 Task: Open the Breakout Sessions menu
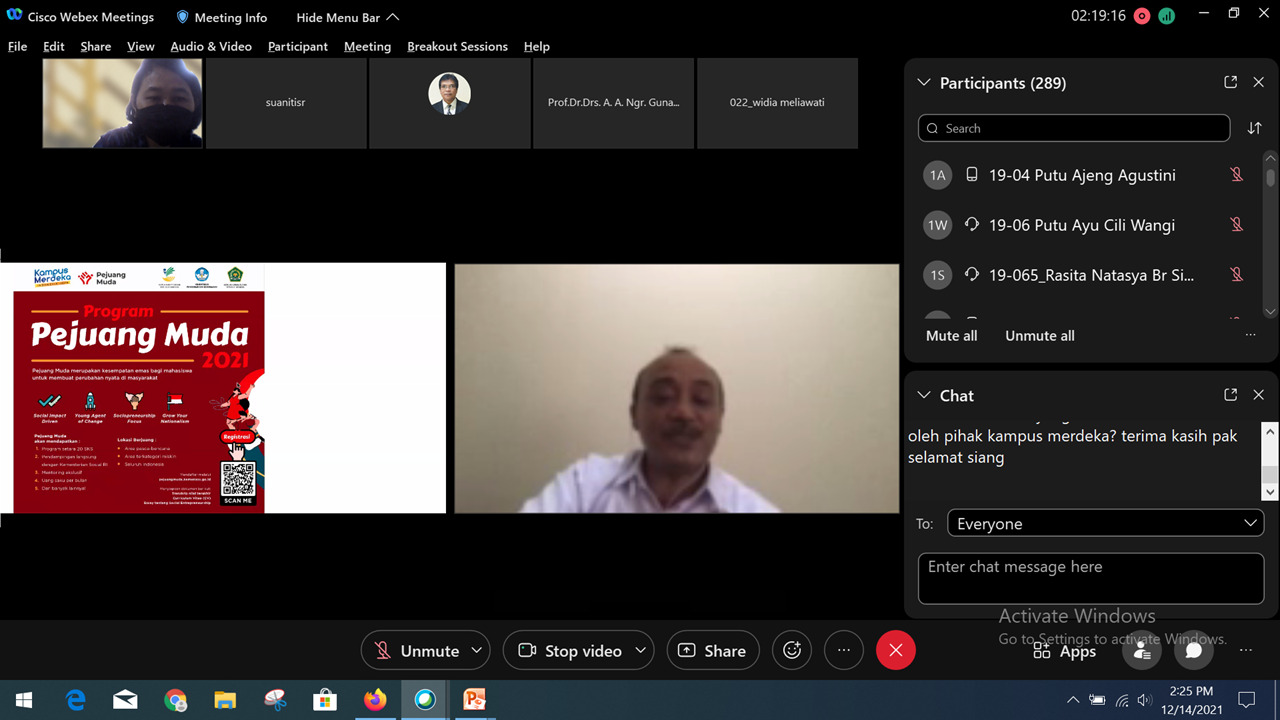[457, 46]
